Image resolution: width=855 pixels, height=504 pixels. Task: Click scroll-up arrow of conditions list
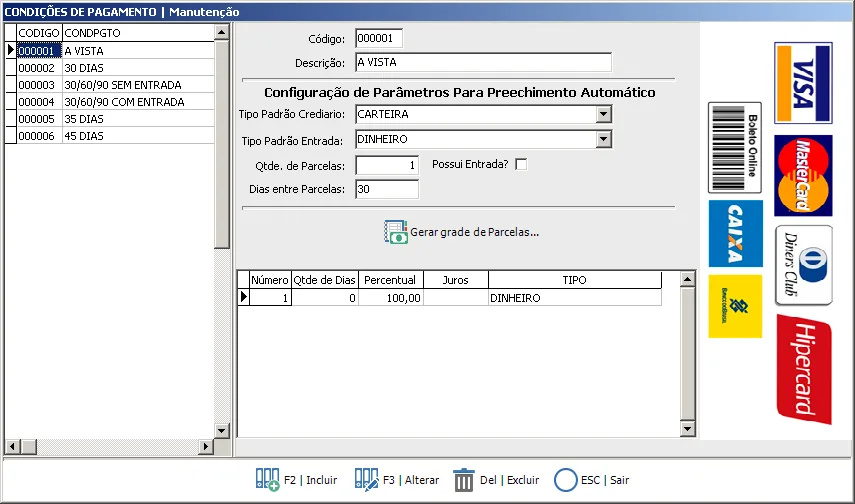coord(221,32)
